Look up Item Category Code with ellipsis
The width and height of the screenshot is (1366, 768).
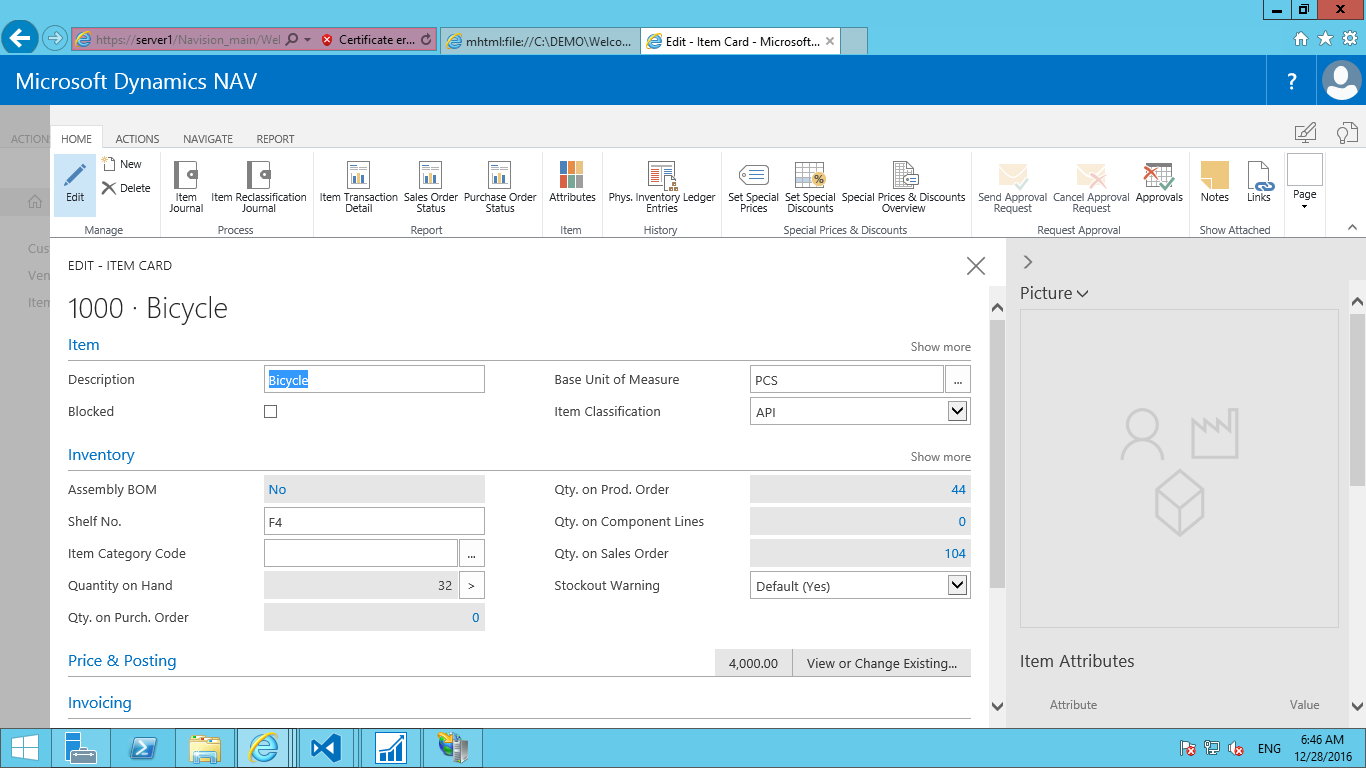pyautogui.click(x=472, y=553)
